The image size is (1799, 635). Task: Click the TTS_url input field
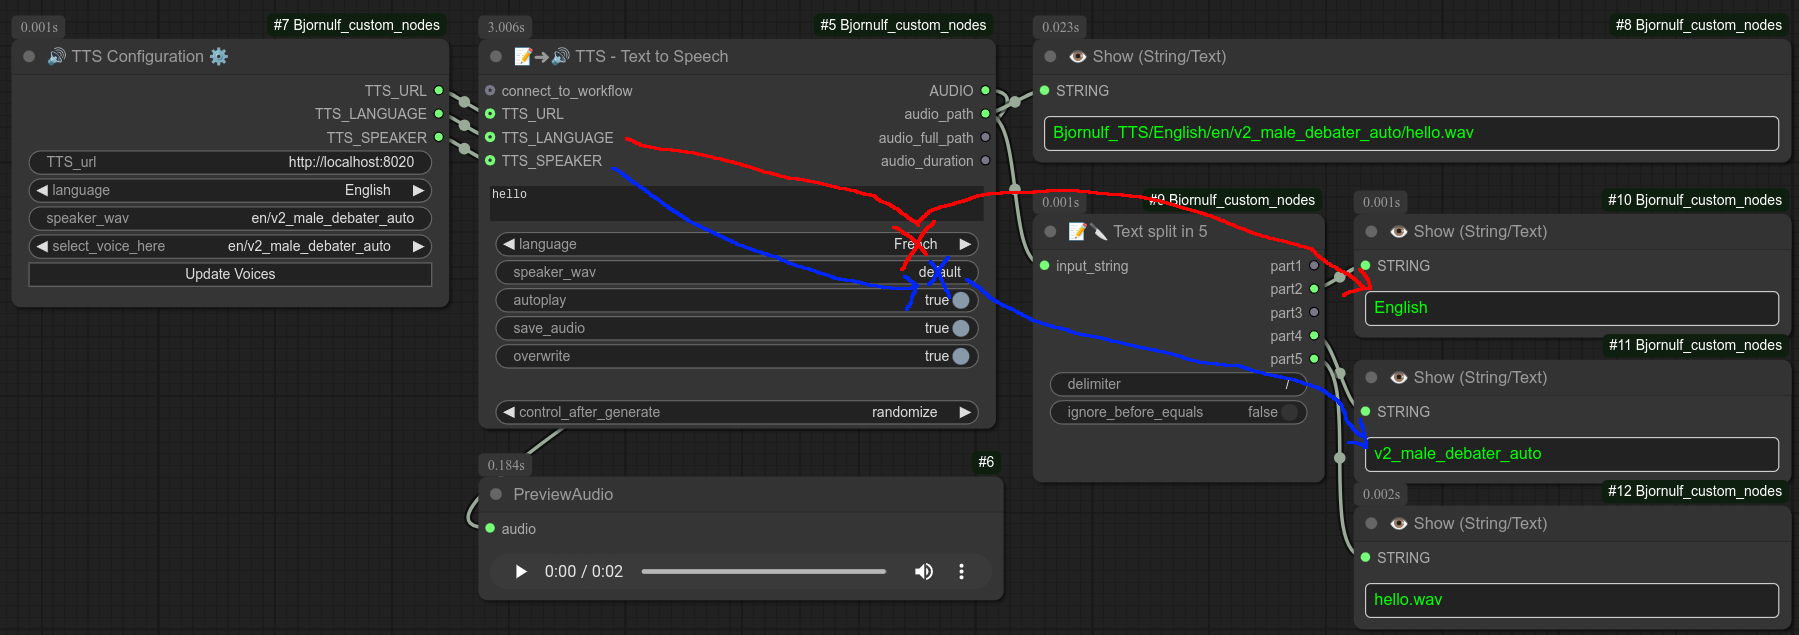click(230, 162)
